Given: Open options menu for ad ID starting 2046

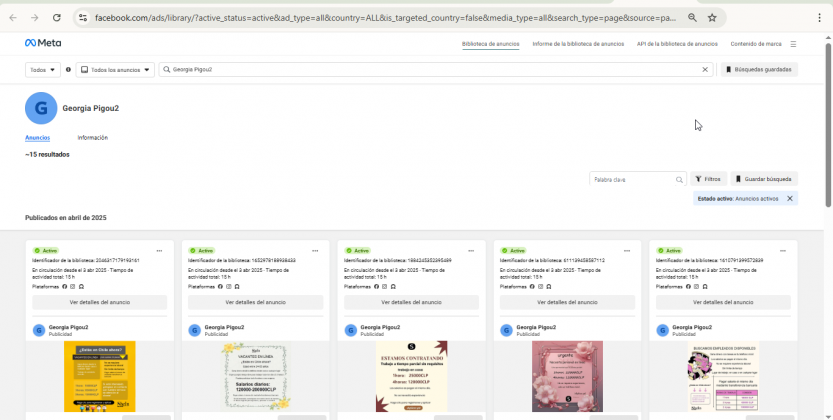Looking at the screenshot, I should pos(159,251).
